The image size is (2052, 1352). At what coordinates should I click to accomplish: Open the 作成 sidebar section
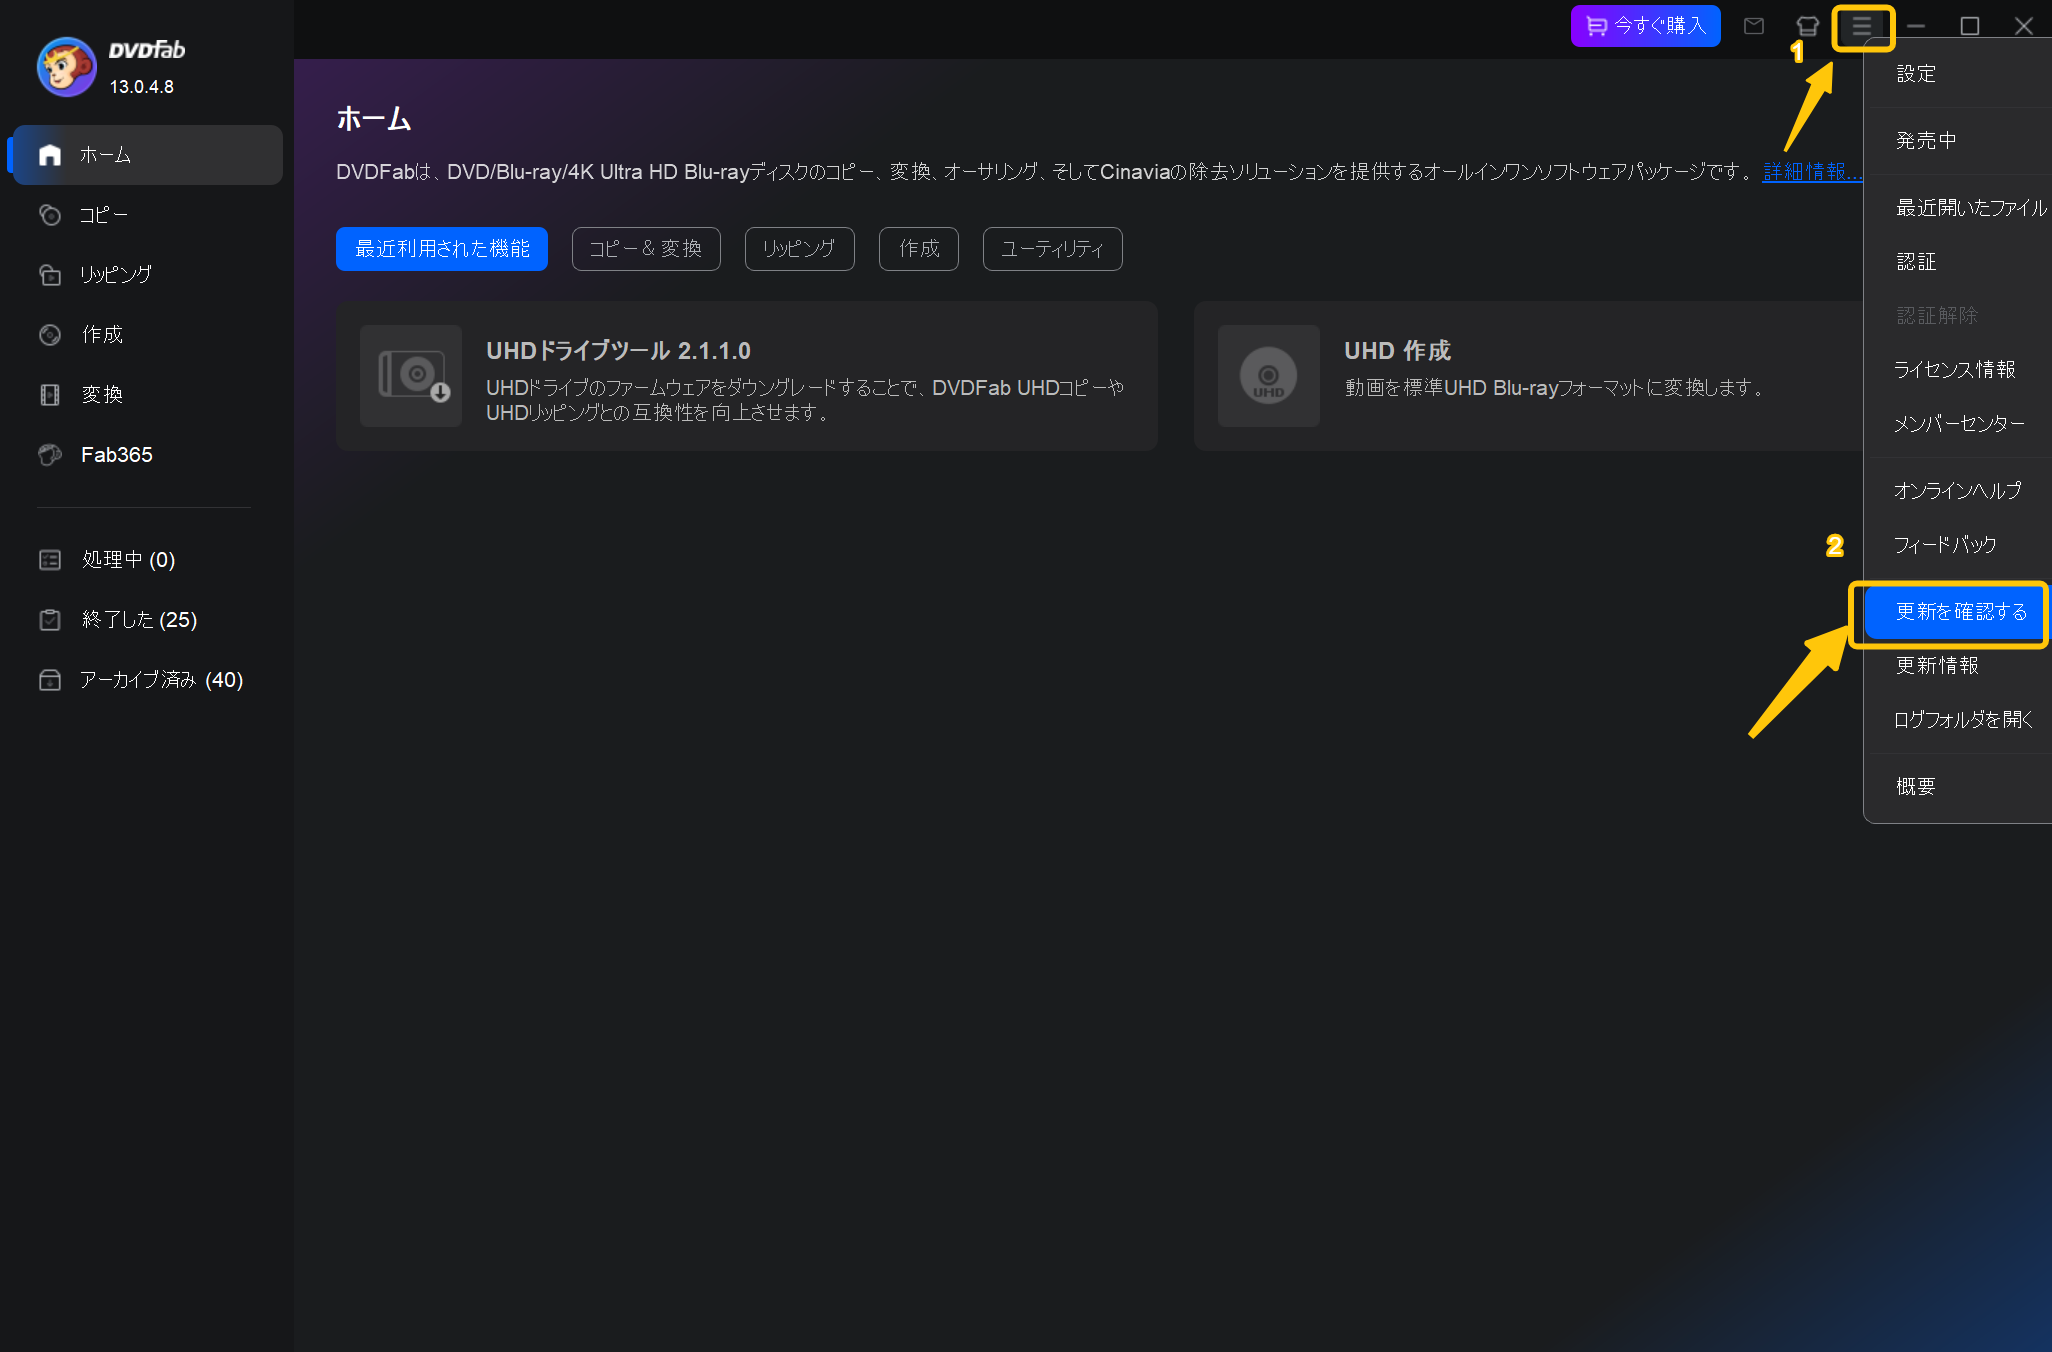pos(148,335)
